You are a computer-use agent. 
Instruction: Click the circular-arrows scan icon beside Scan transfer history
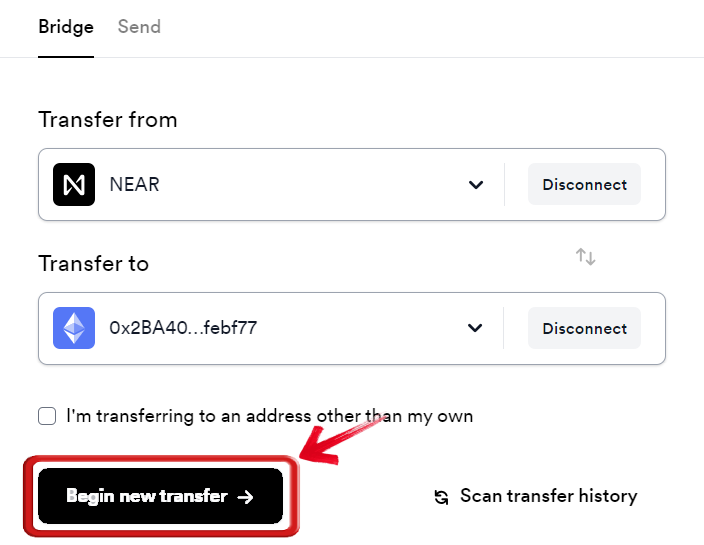[x=441, y=497]
